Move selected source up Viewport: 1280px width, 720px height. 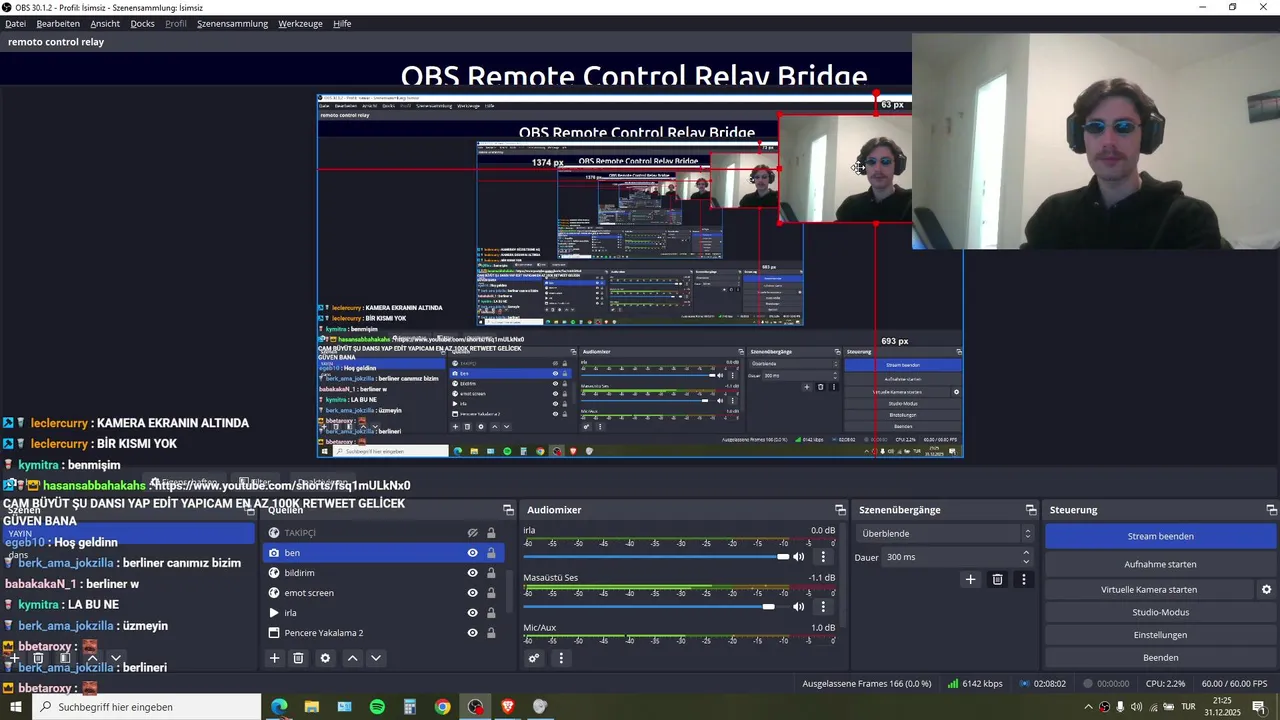(352, 658)
